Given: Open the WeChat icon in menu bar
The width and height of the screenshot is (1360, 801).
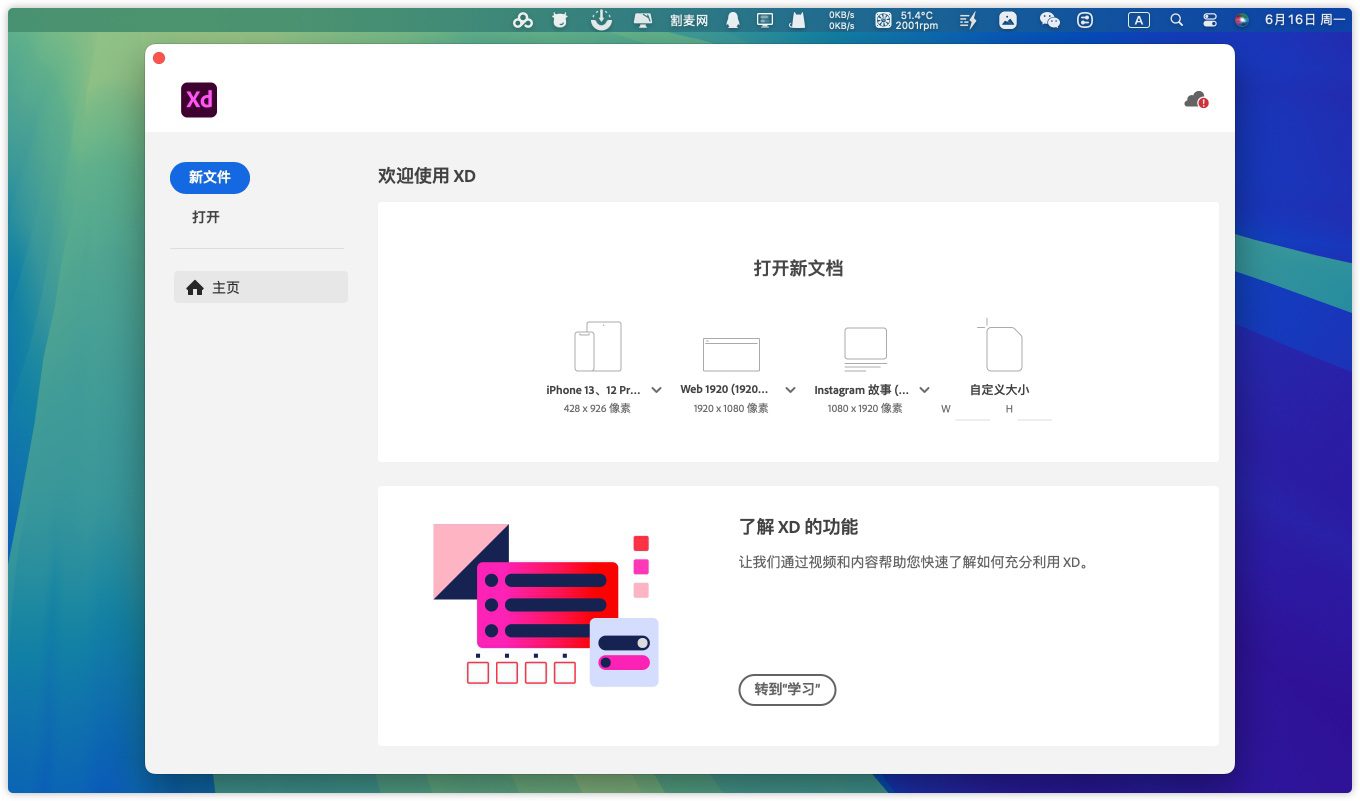Looking at the screenshot, I should [x=1049, y=20].
